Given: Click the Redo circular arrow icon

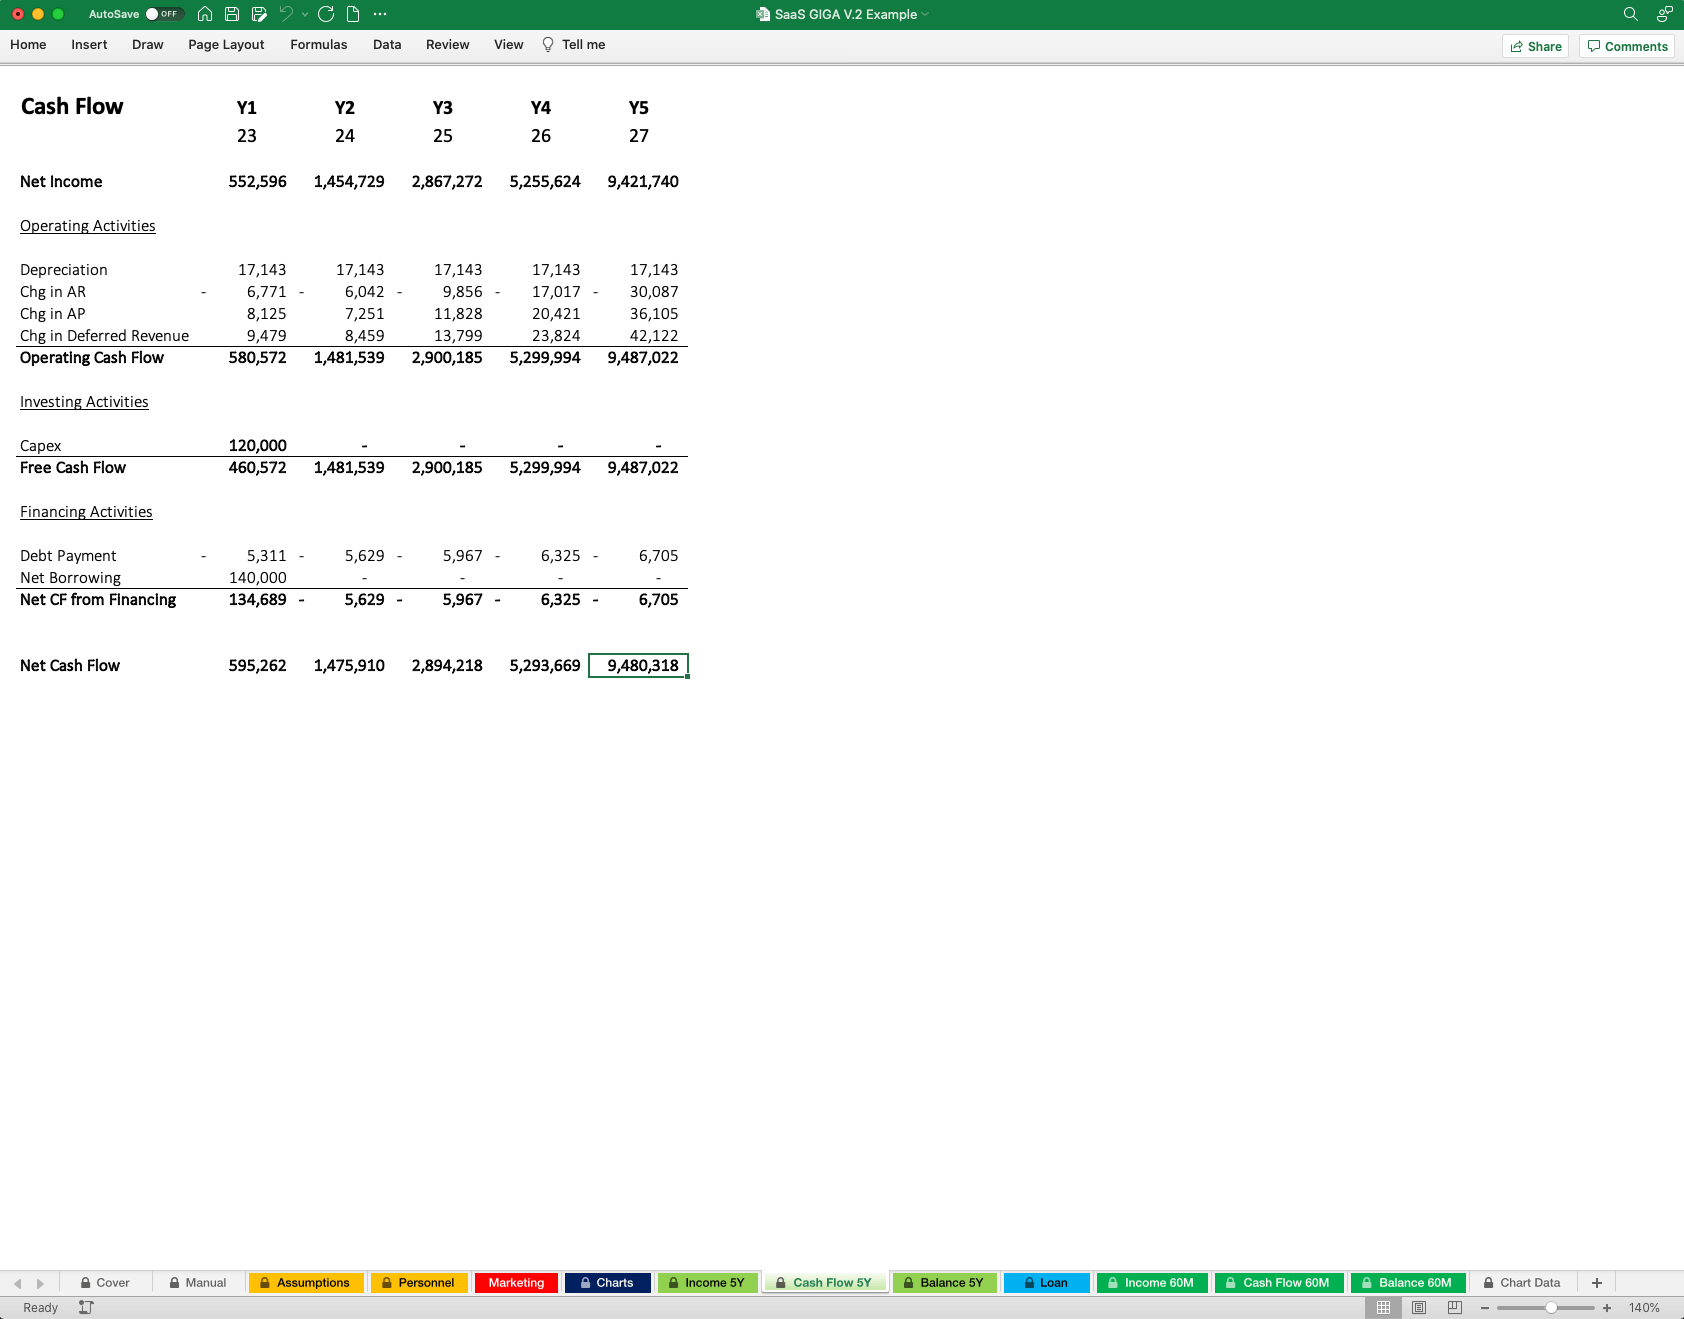Looking at the screenshot, I should (x=326, y=14).
